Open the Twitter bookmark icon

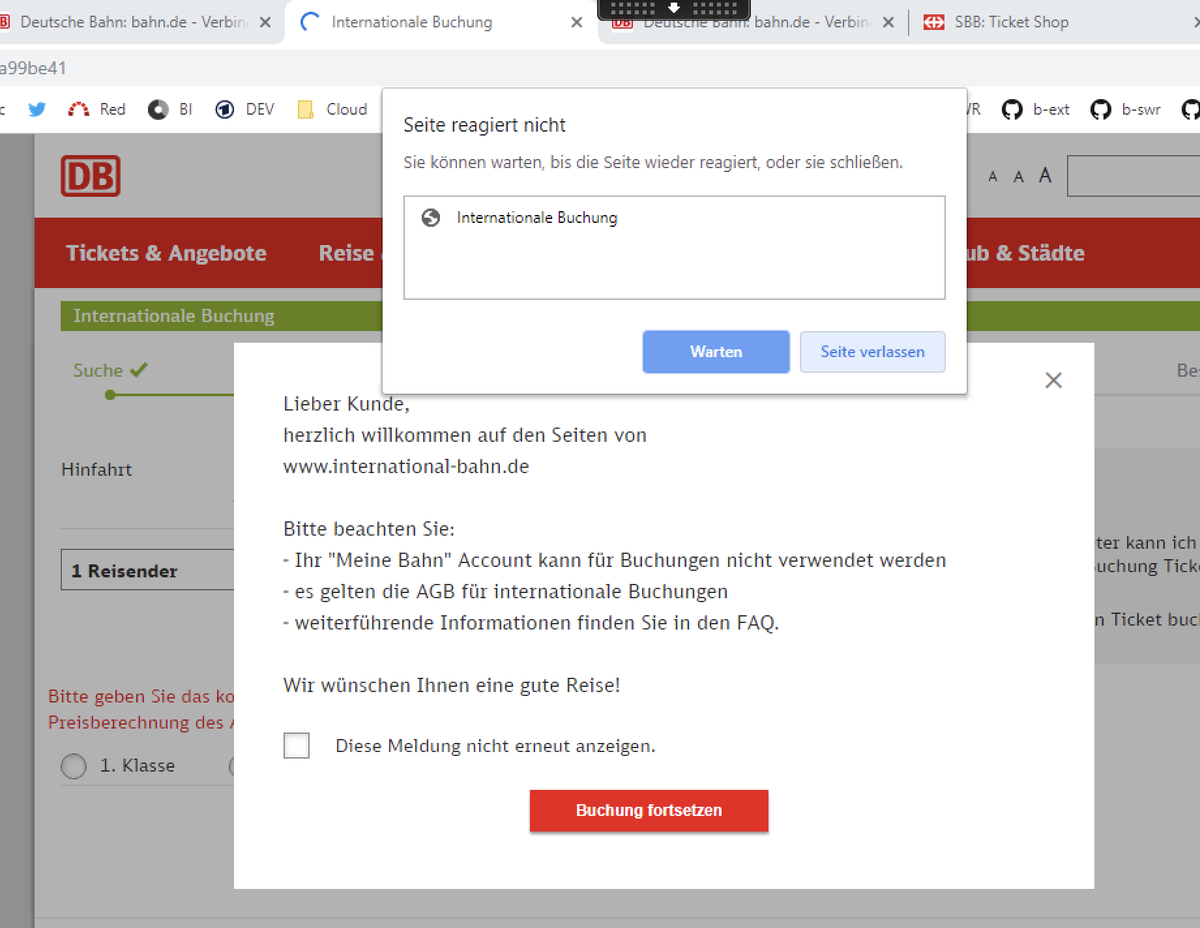coord(37,109)
